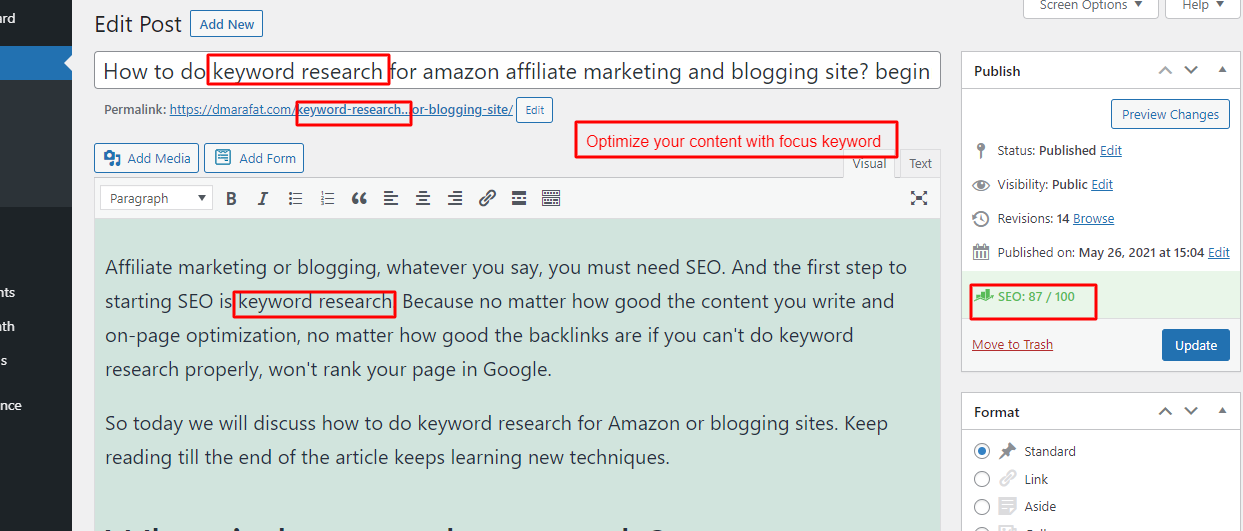Screen dimensions: 1243x531
Task: Select the Link post format
Action: pyautogui.click(x=982, y=479)
